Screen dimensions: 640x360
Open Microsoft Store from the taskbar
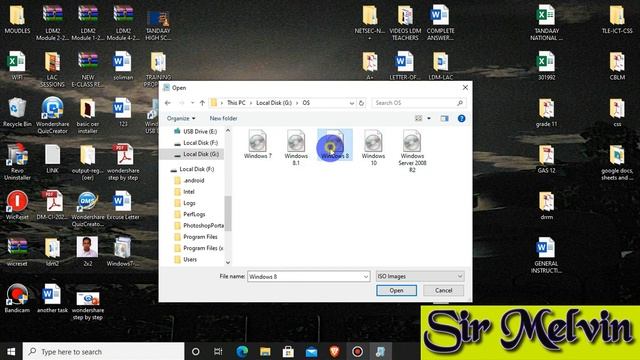click(288, 351)
